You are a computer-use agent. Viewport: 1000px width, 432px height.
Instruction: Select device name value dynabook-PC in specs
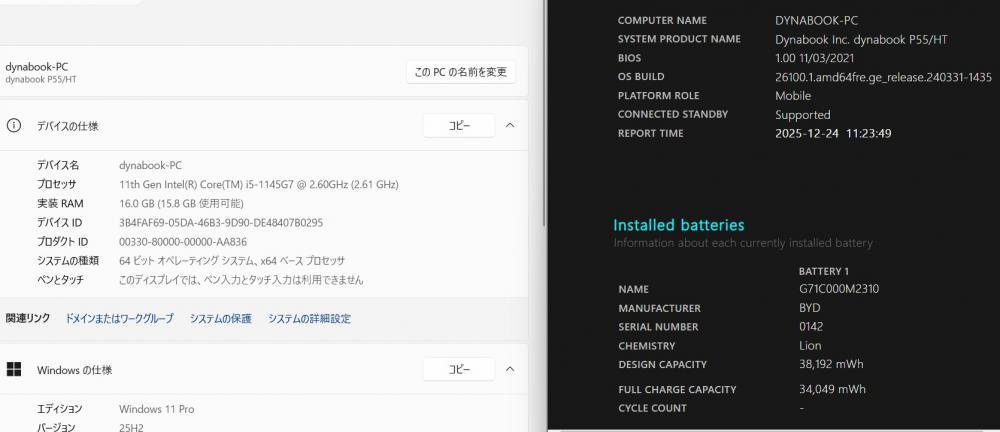[x=151, y=165]
